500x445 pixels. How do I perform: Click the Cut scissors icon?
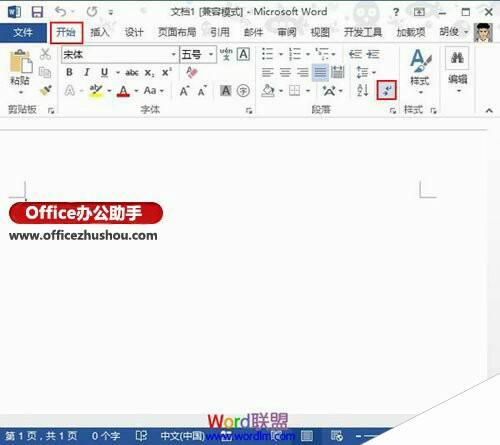click(x=45, y=54)
